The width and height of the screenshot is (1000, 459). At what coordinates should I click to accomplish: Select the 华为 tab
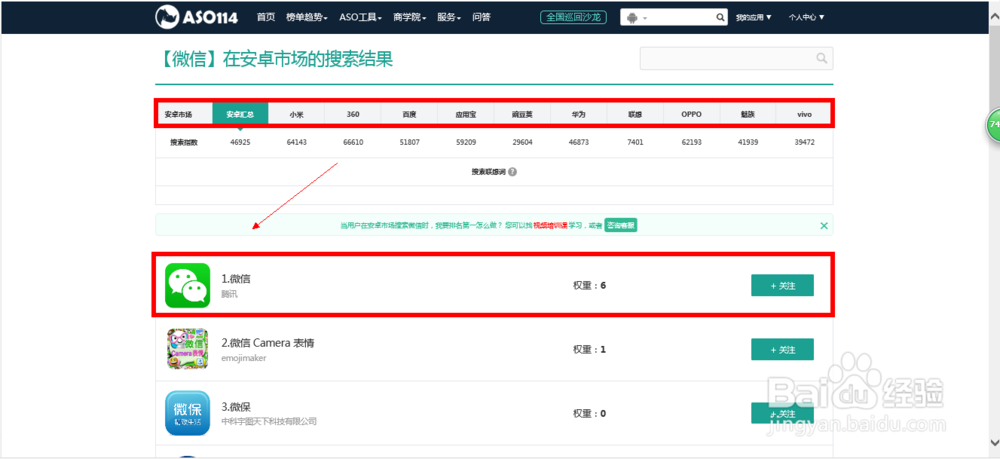578,115
